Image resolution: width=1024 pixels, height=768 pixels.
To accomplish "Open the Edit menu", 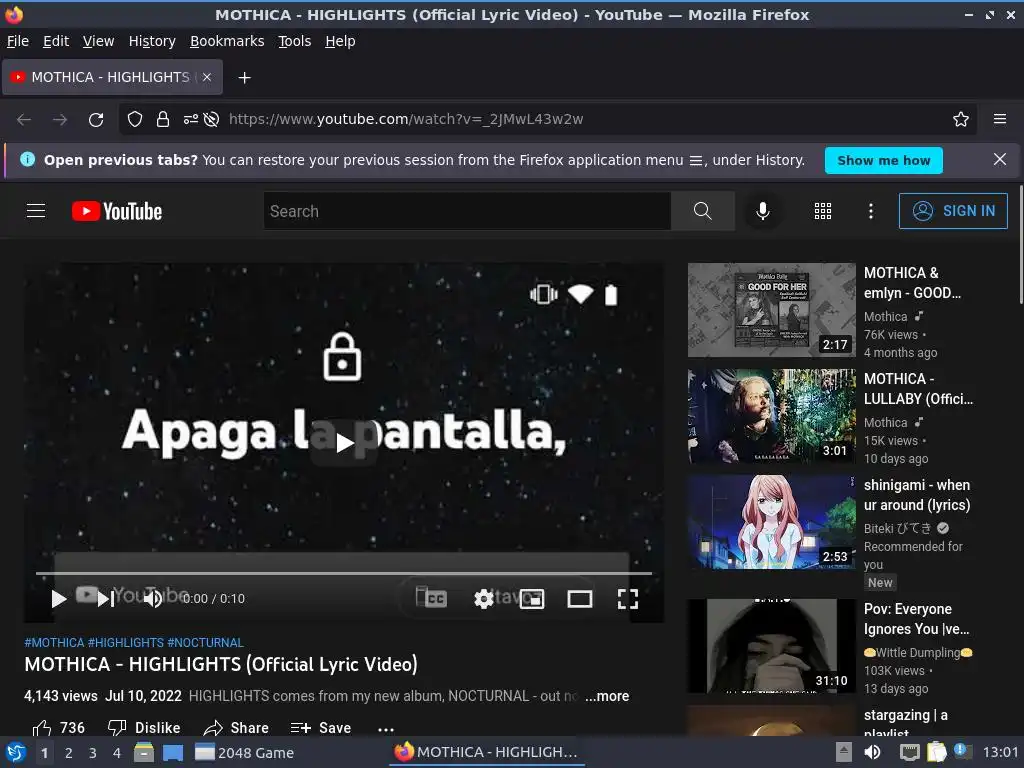I will coord(56,41).
